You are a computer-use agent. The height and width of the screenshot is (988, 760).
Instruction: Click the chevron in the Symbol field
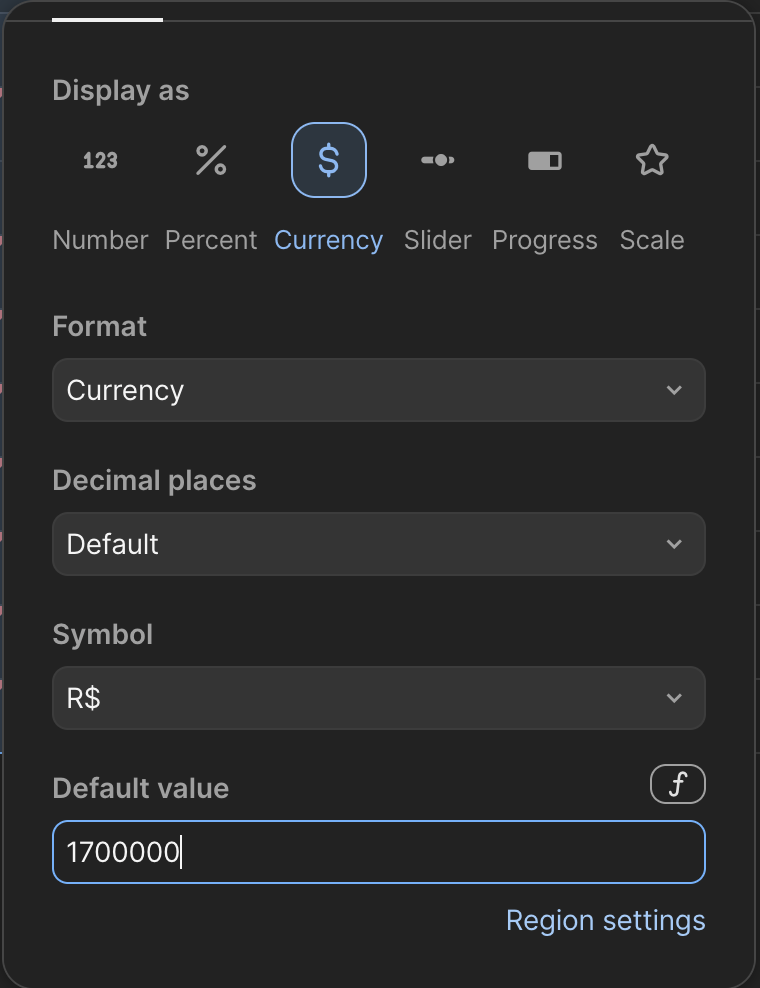tap(674, 698)
